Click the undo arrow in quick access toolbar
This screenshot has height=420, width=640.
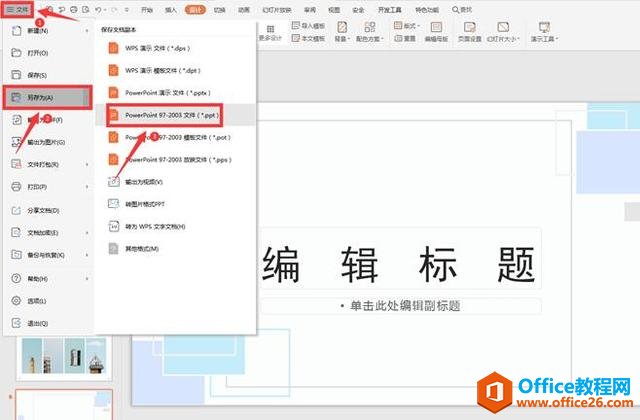click(98, 9)
